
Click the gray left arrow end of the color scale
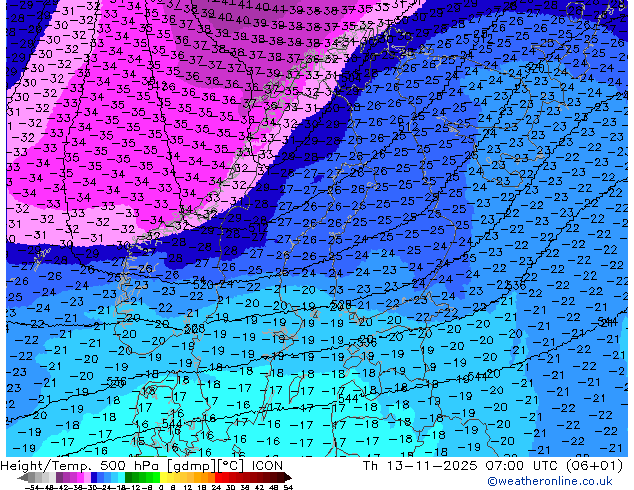[22, 477]
